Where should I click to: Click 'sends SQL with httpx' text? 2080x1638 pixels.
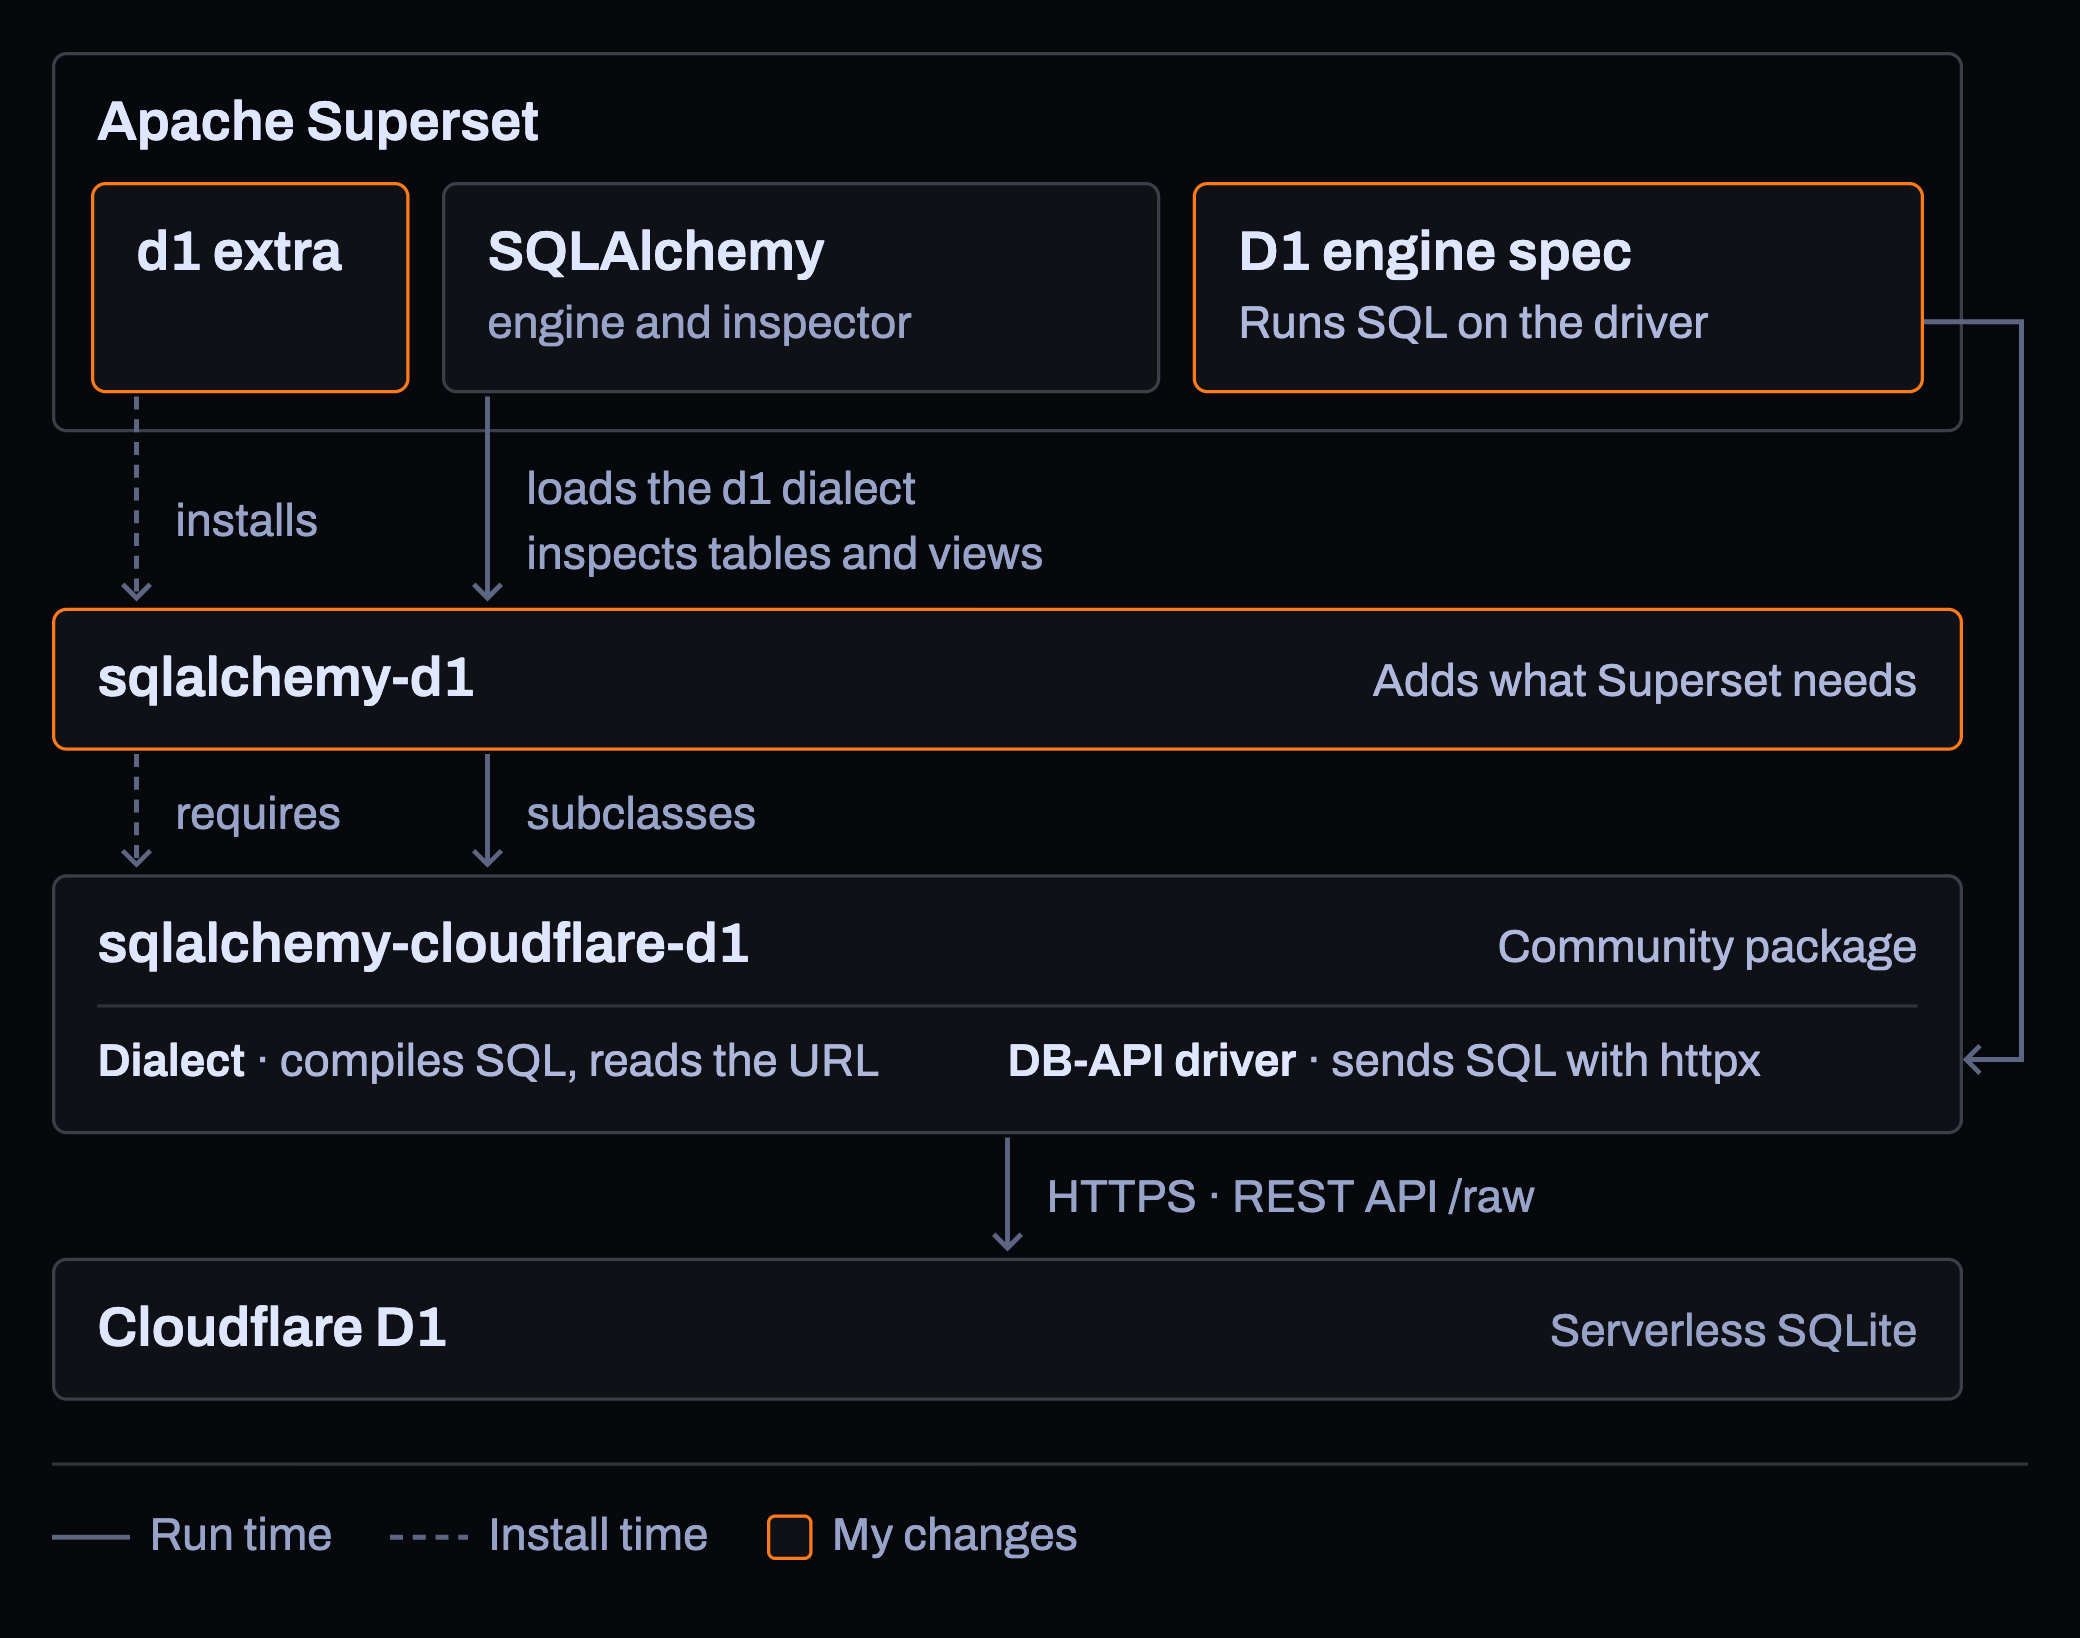[x=1545, y=1061]
